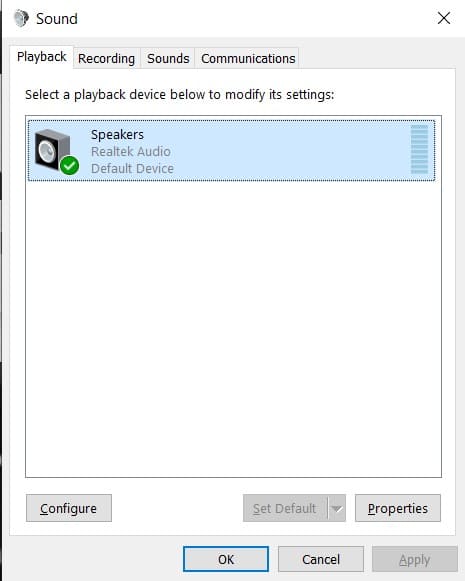
Task: Open Configure for the speakers
Action: [x=69, y=508]
